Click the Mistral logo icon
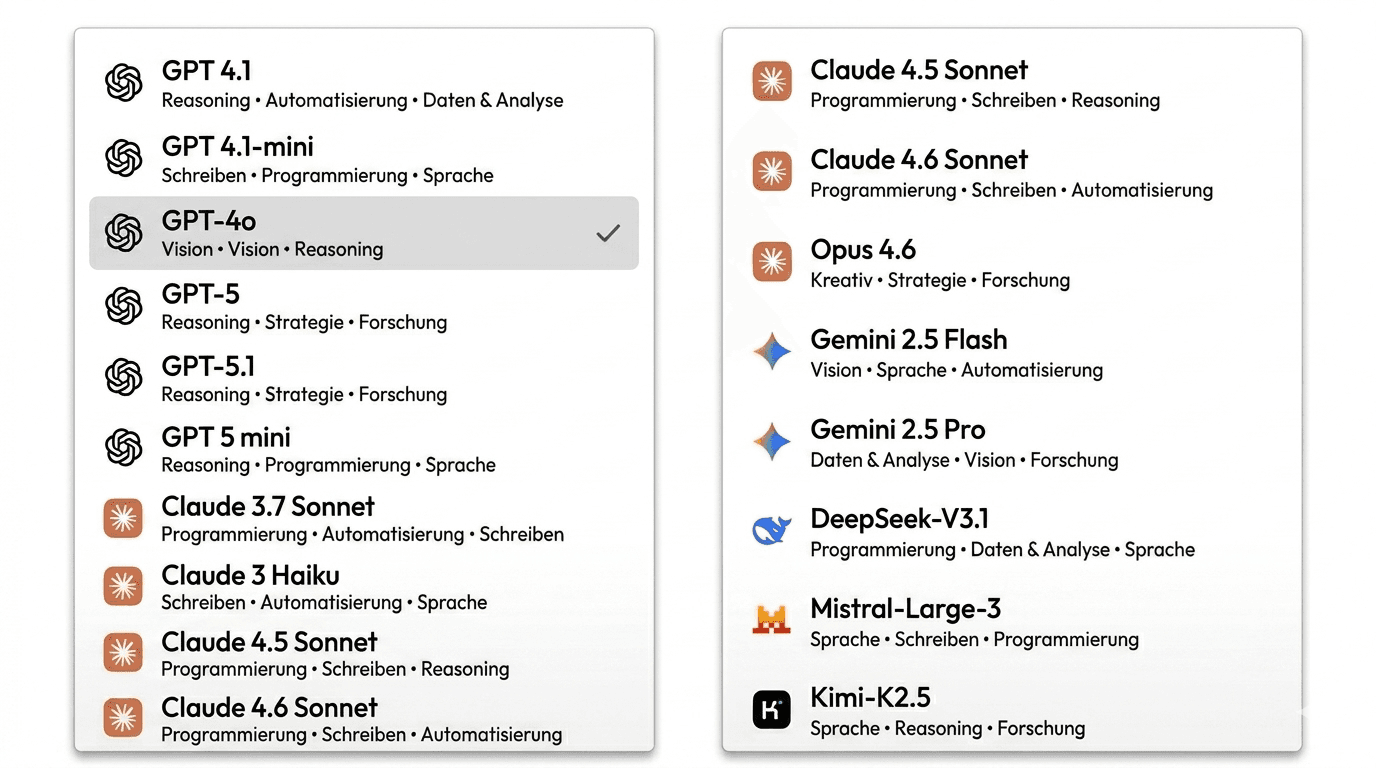This screenshot has width=1376, height=768. (x=772, y=621)
